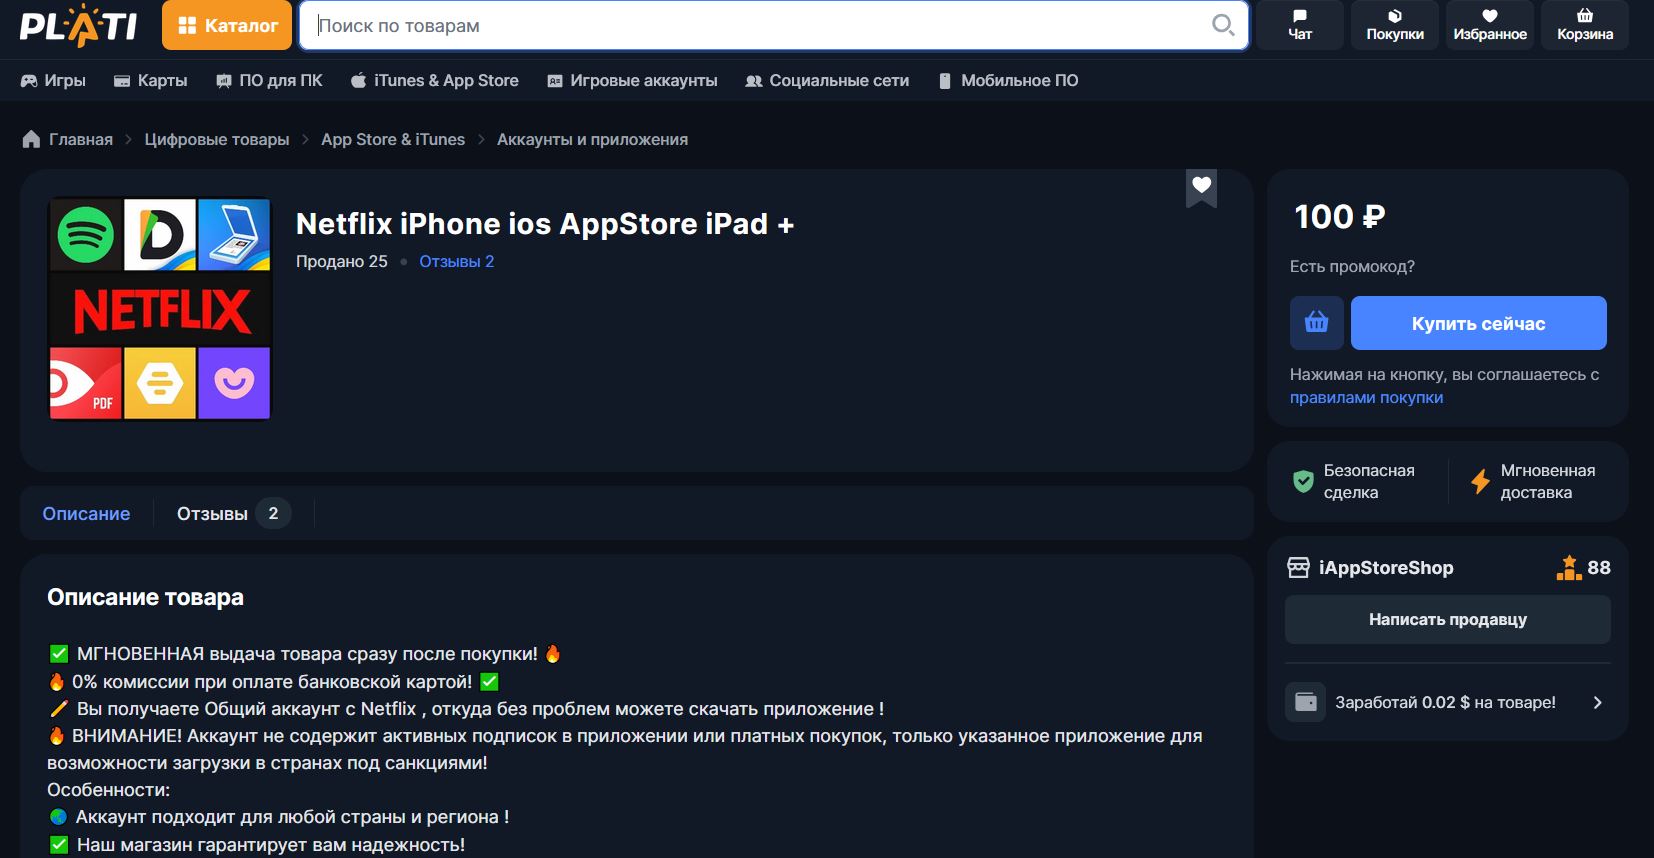Click Написать продавцу button
Viewport: 1654px width, 858px height.
(1447, 619)
